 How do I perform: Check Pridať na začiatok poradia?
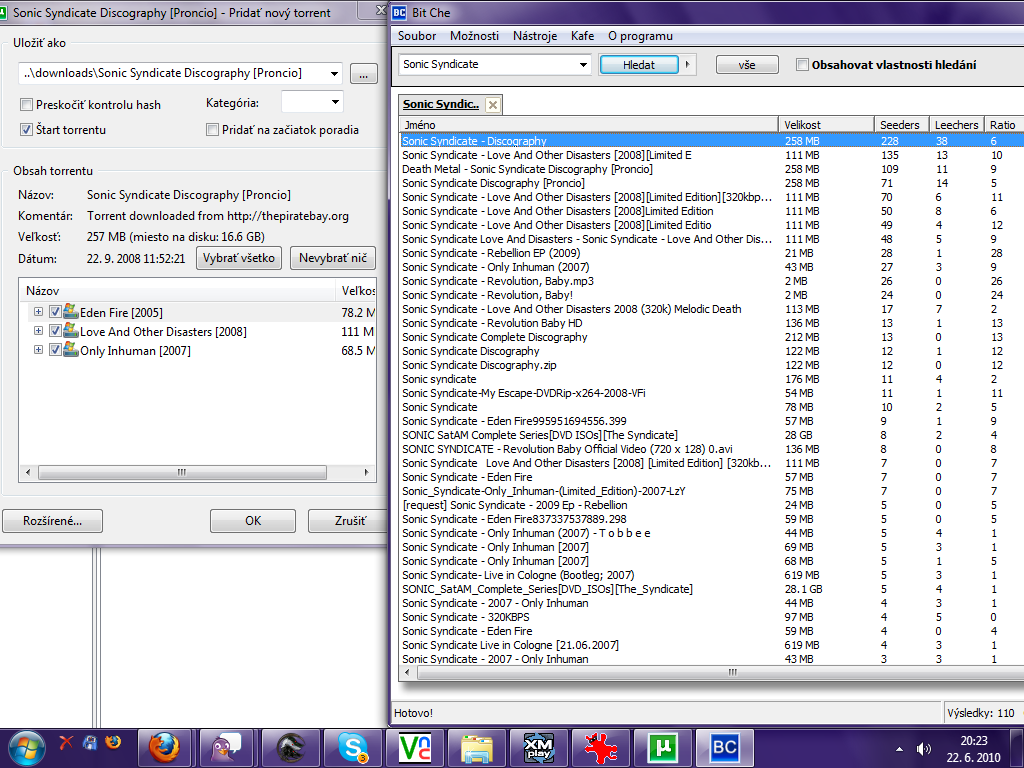click(x=212, y=129)
